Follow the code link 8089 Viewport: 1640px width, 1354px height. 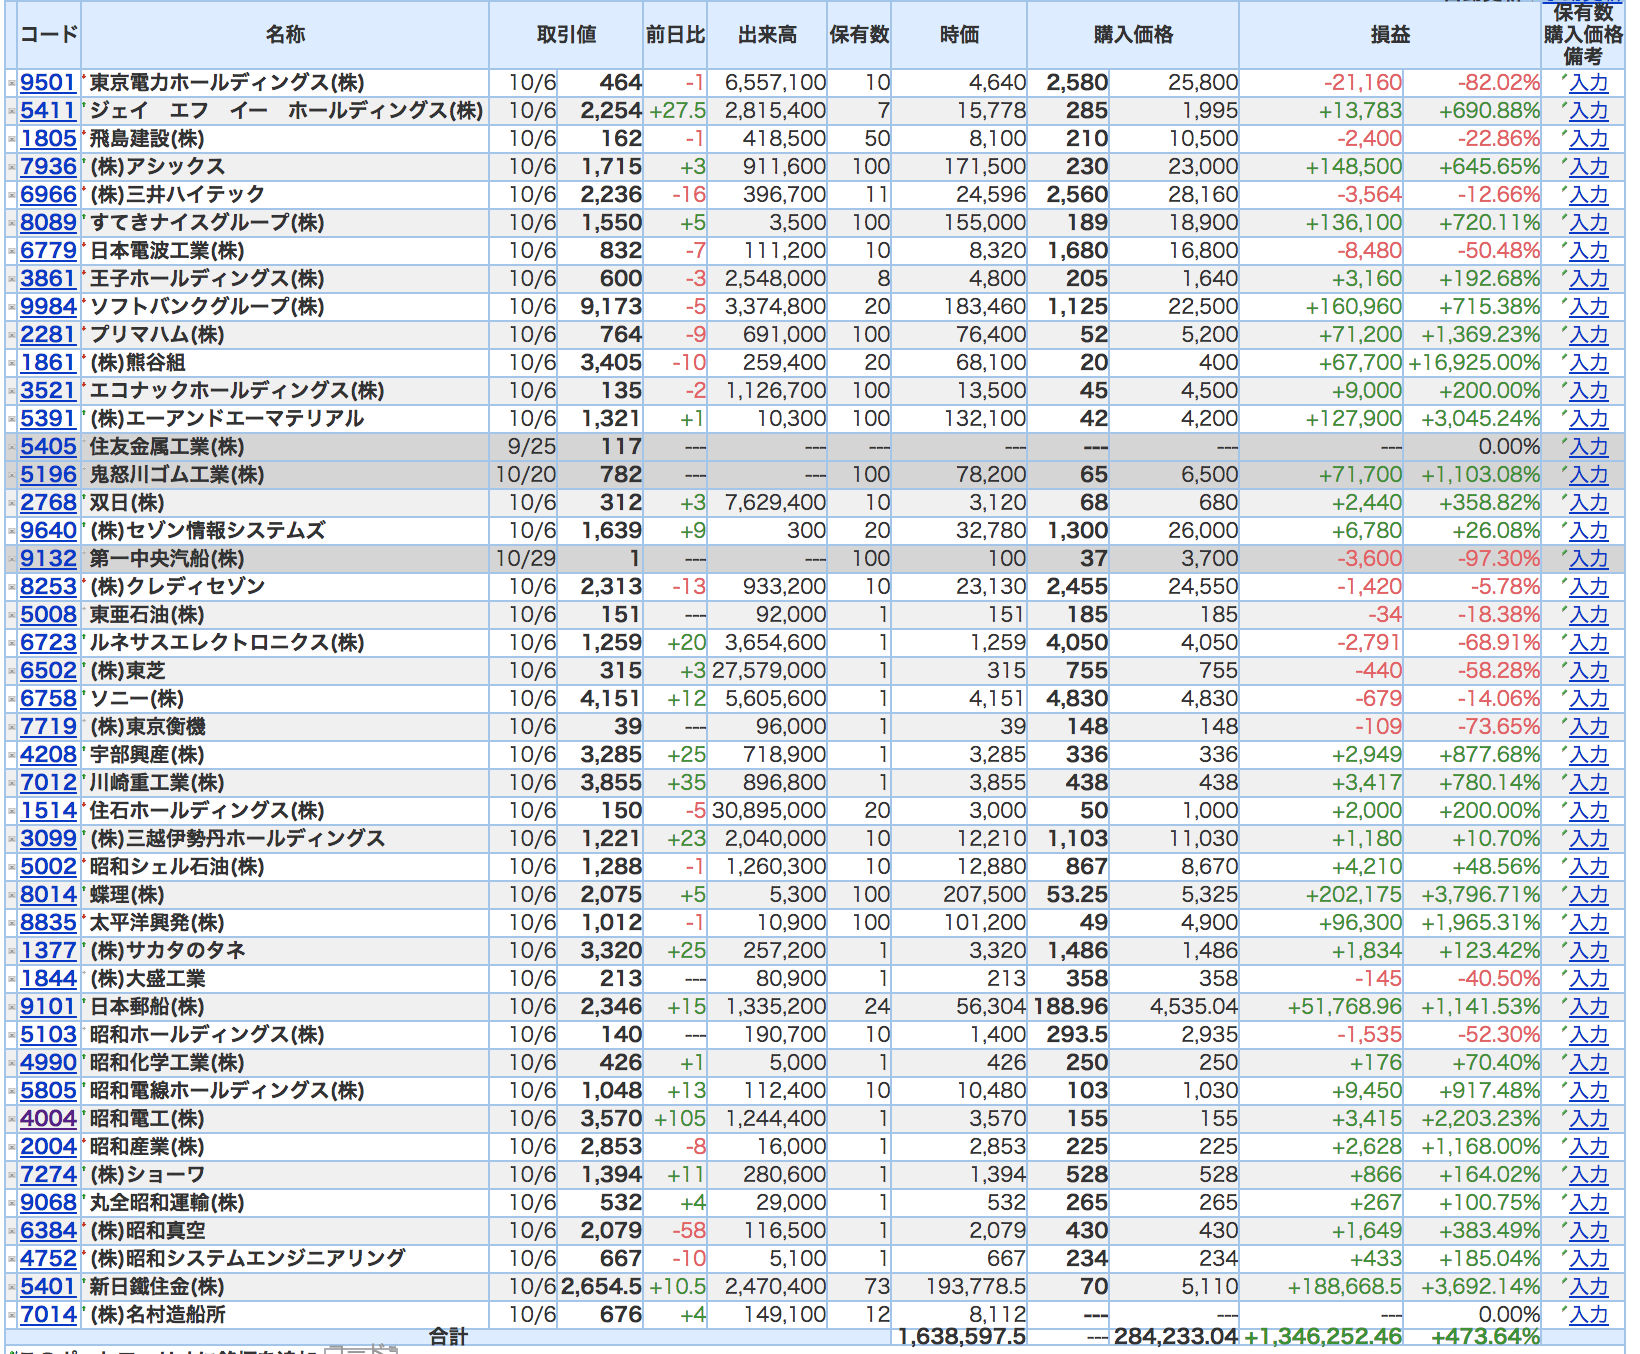pos(48,223)
